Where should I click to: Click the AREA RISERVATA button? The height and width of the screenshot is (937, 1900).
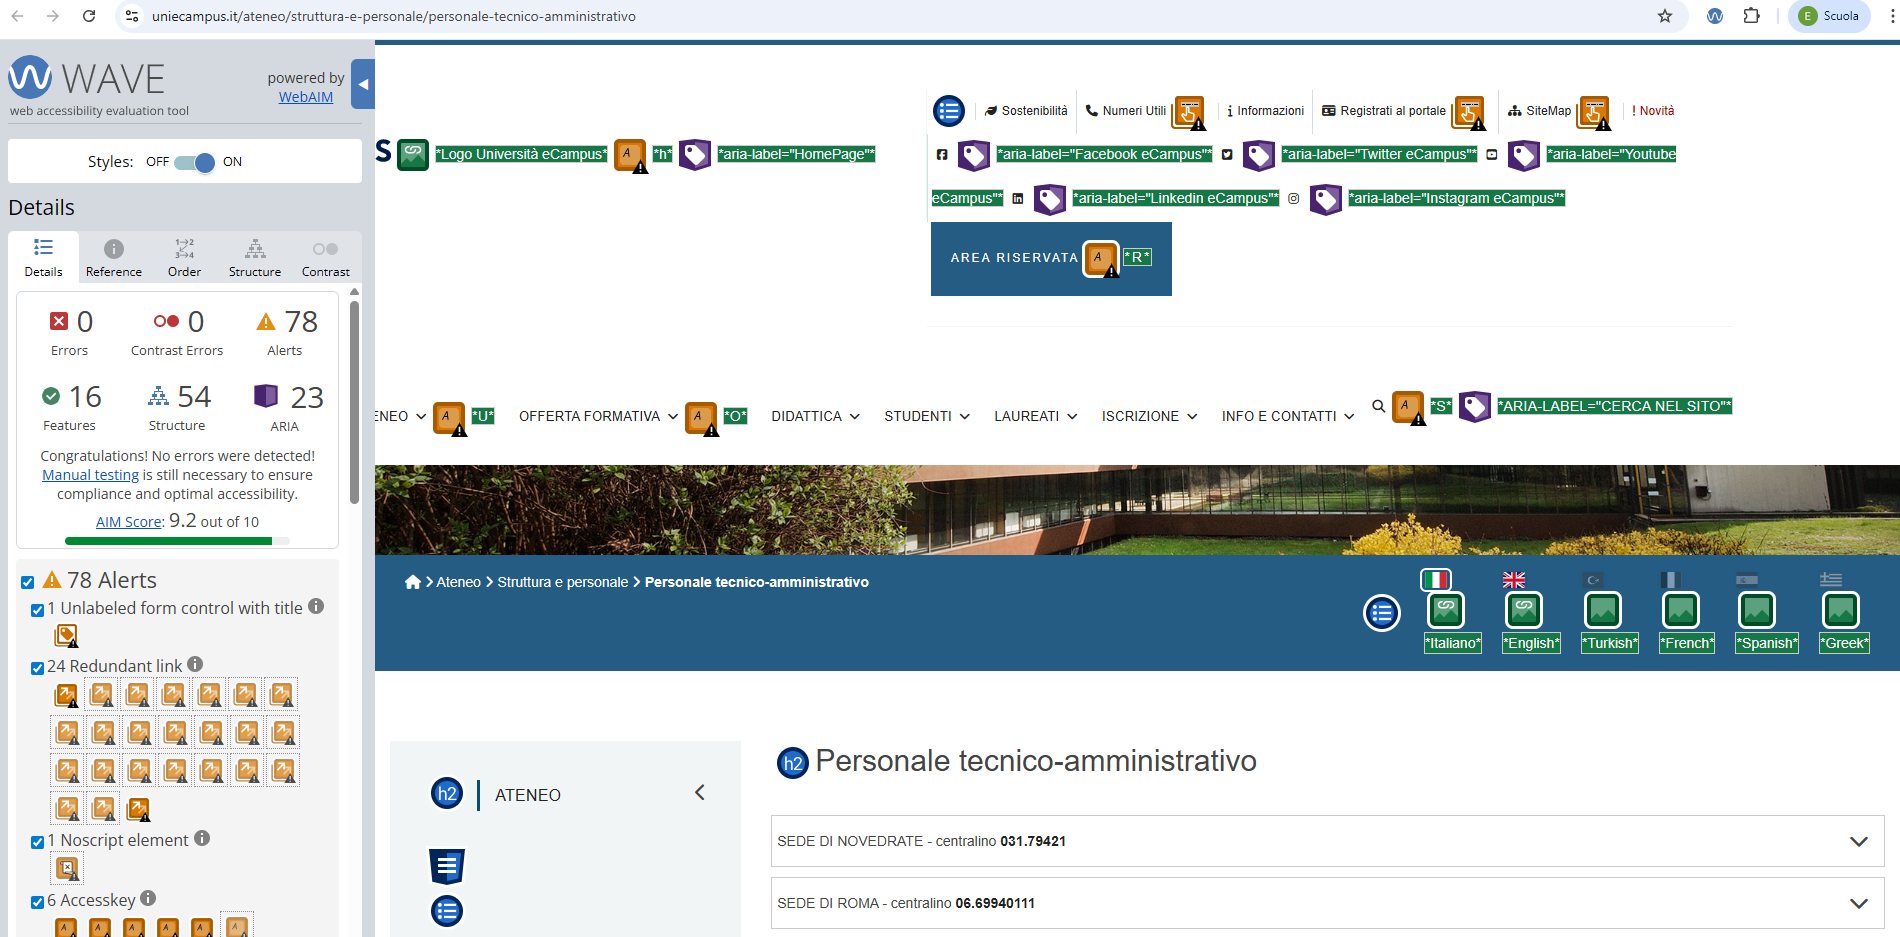pyautogui.click(x=1014, y=258)
